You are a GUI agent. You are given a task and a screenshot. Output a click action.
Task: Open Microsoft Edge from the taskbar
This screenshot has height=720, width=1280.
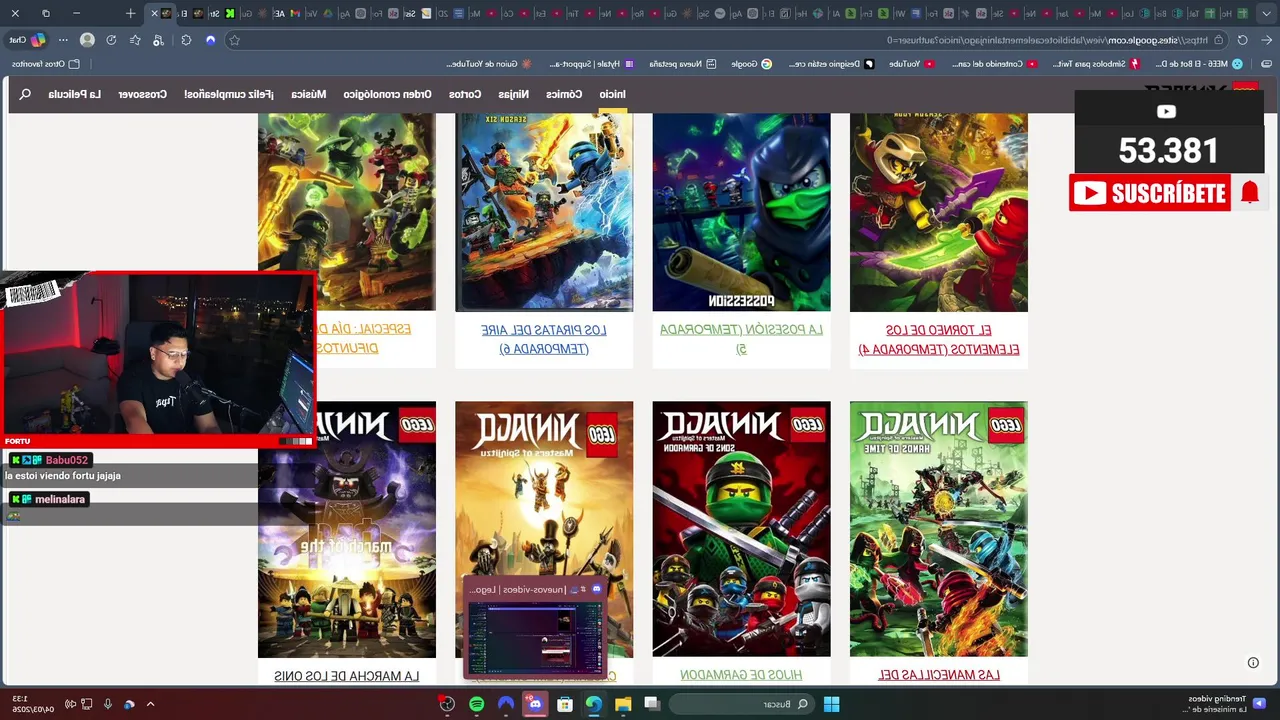click(594, 704)
